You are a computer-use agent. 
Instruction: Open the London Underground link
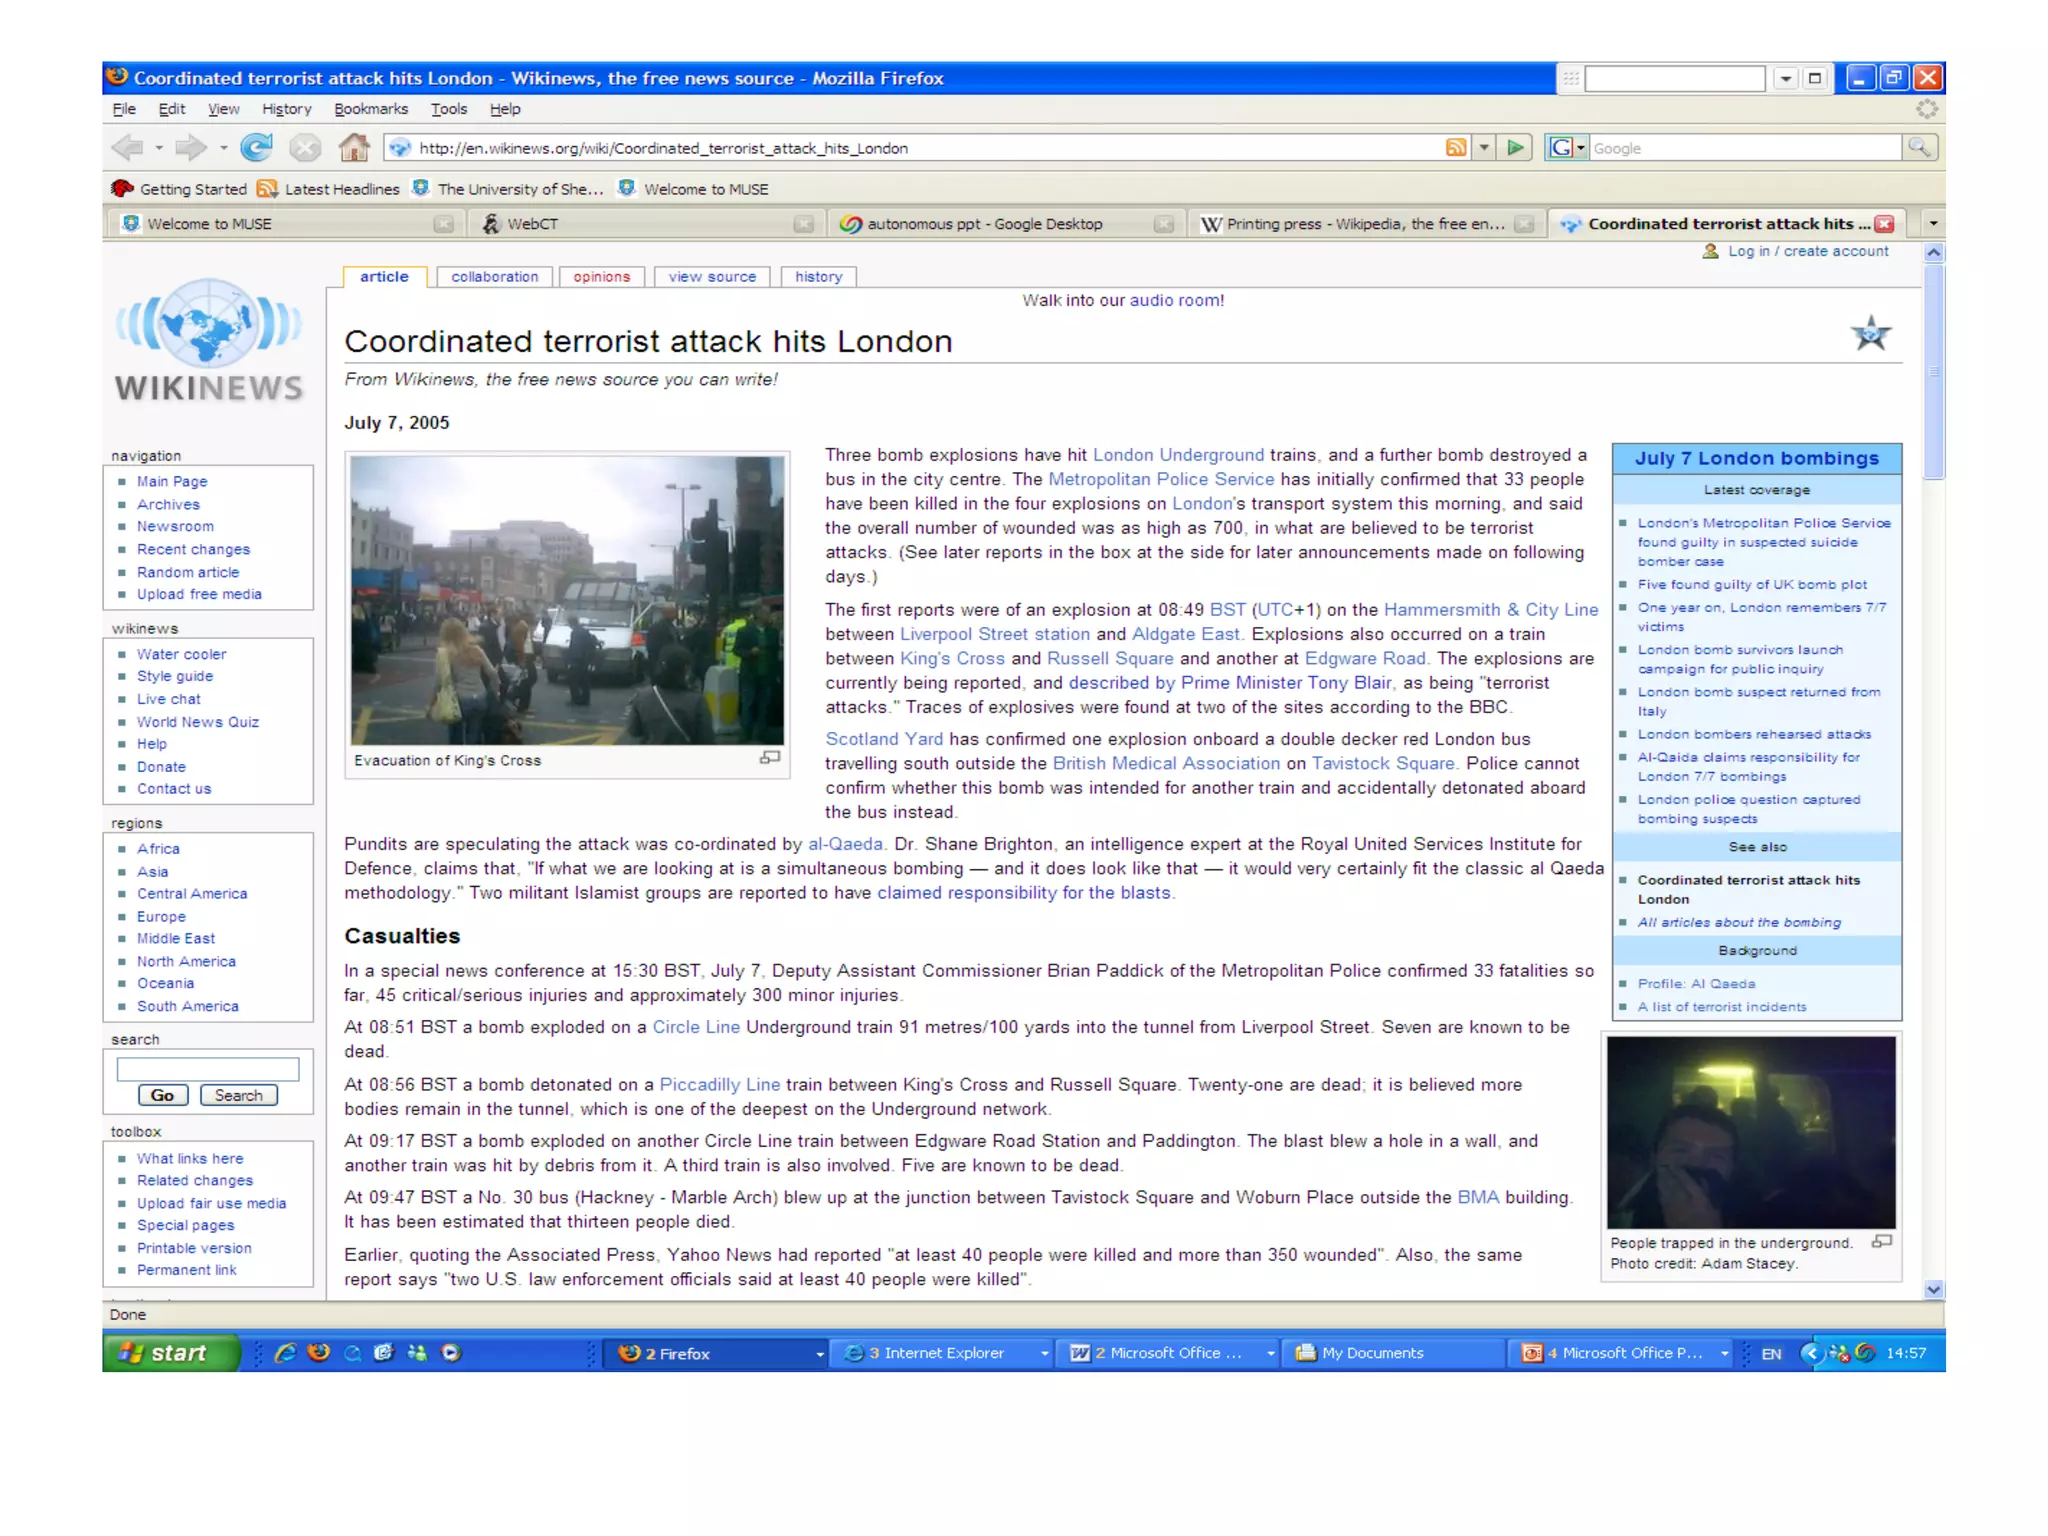pyautogui.click(x=1177, y=455)
